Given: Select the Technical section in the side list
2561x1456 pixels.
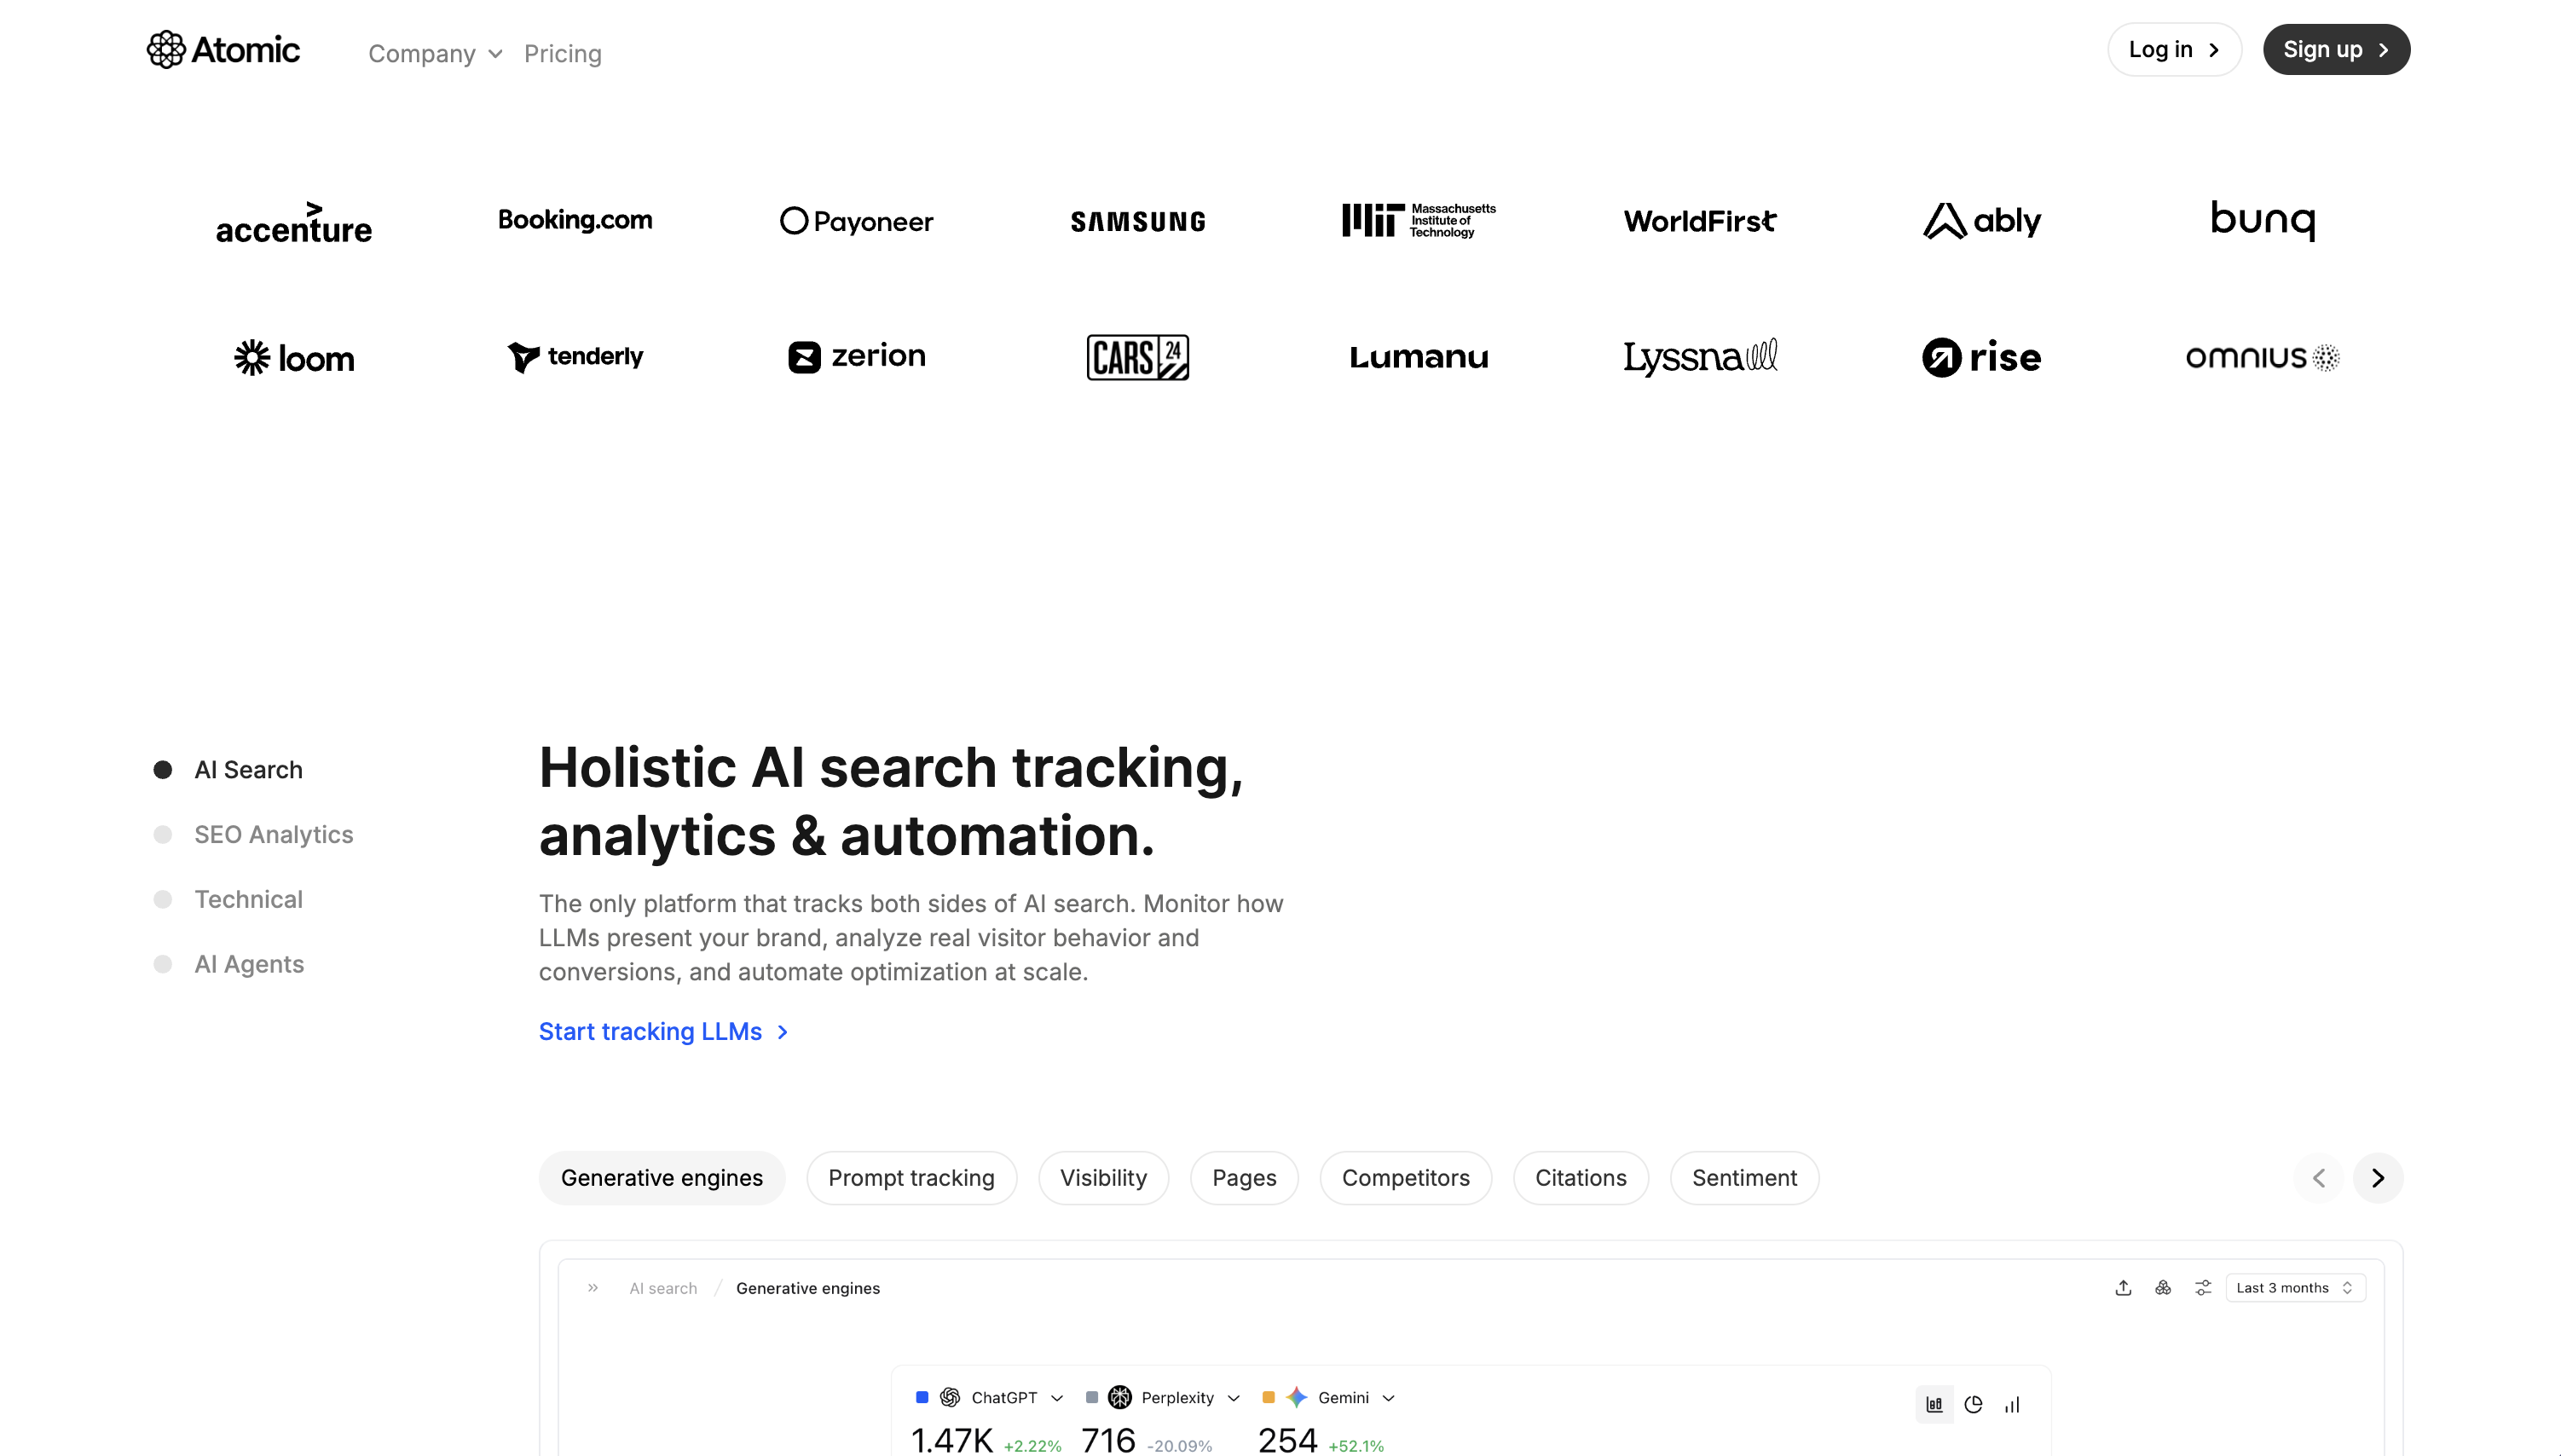Looking at the screenshot, I should tap(248, 899).
